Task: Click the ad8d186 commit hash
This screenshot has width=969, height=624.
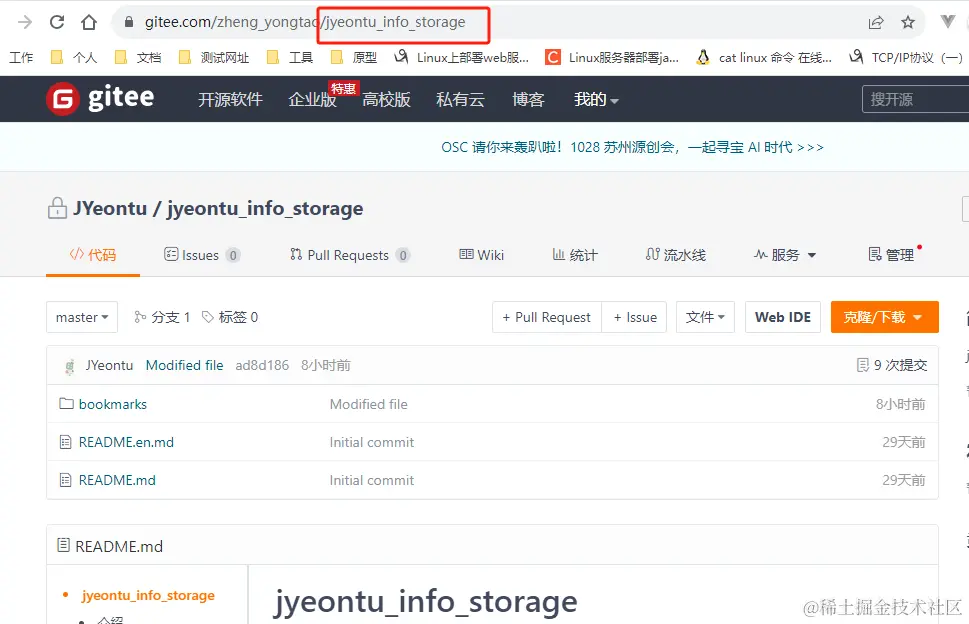Action: click(x=262, y=365)
